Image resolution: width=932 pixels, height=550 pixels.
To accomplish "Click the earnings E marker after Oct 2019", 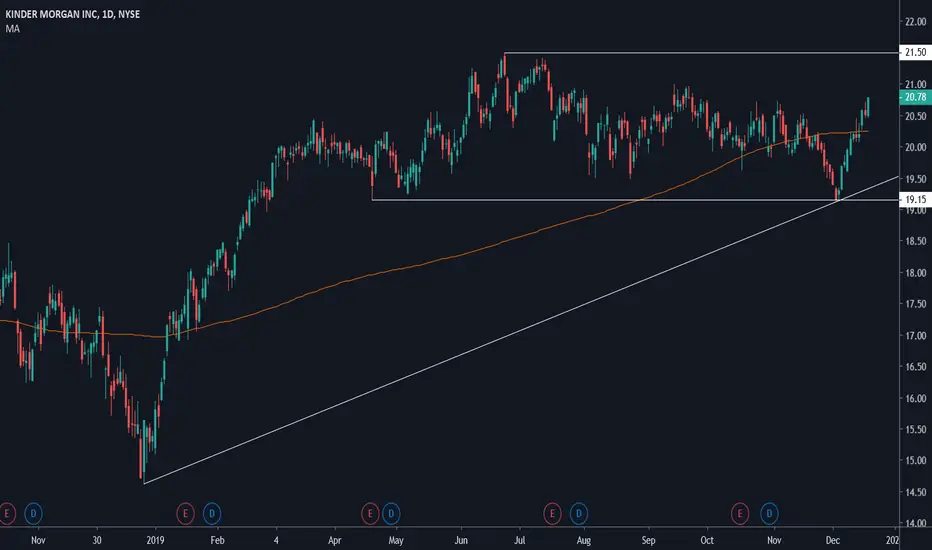I will tap(740, 513).
